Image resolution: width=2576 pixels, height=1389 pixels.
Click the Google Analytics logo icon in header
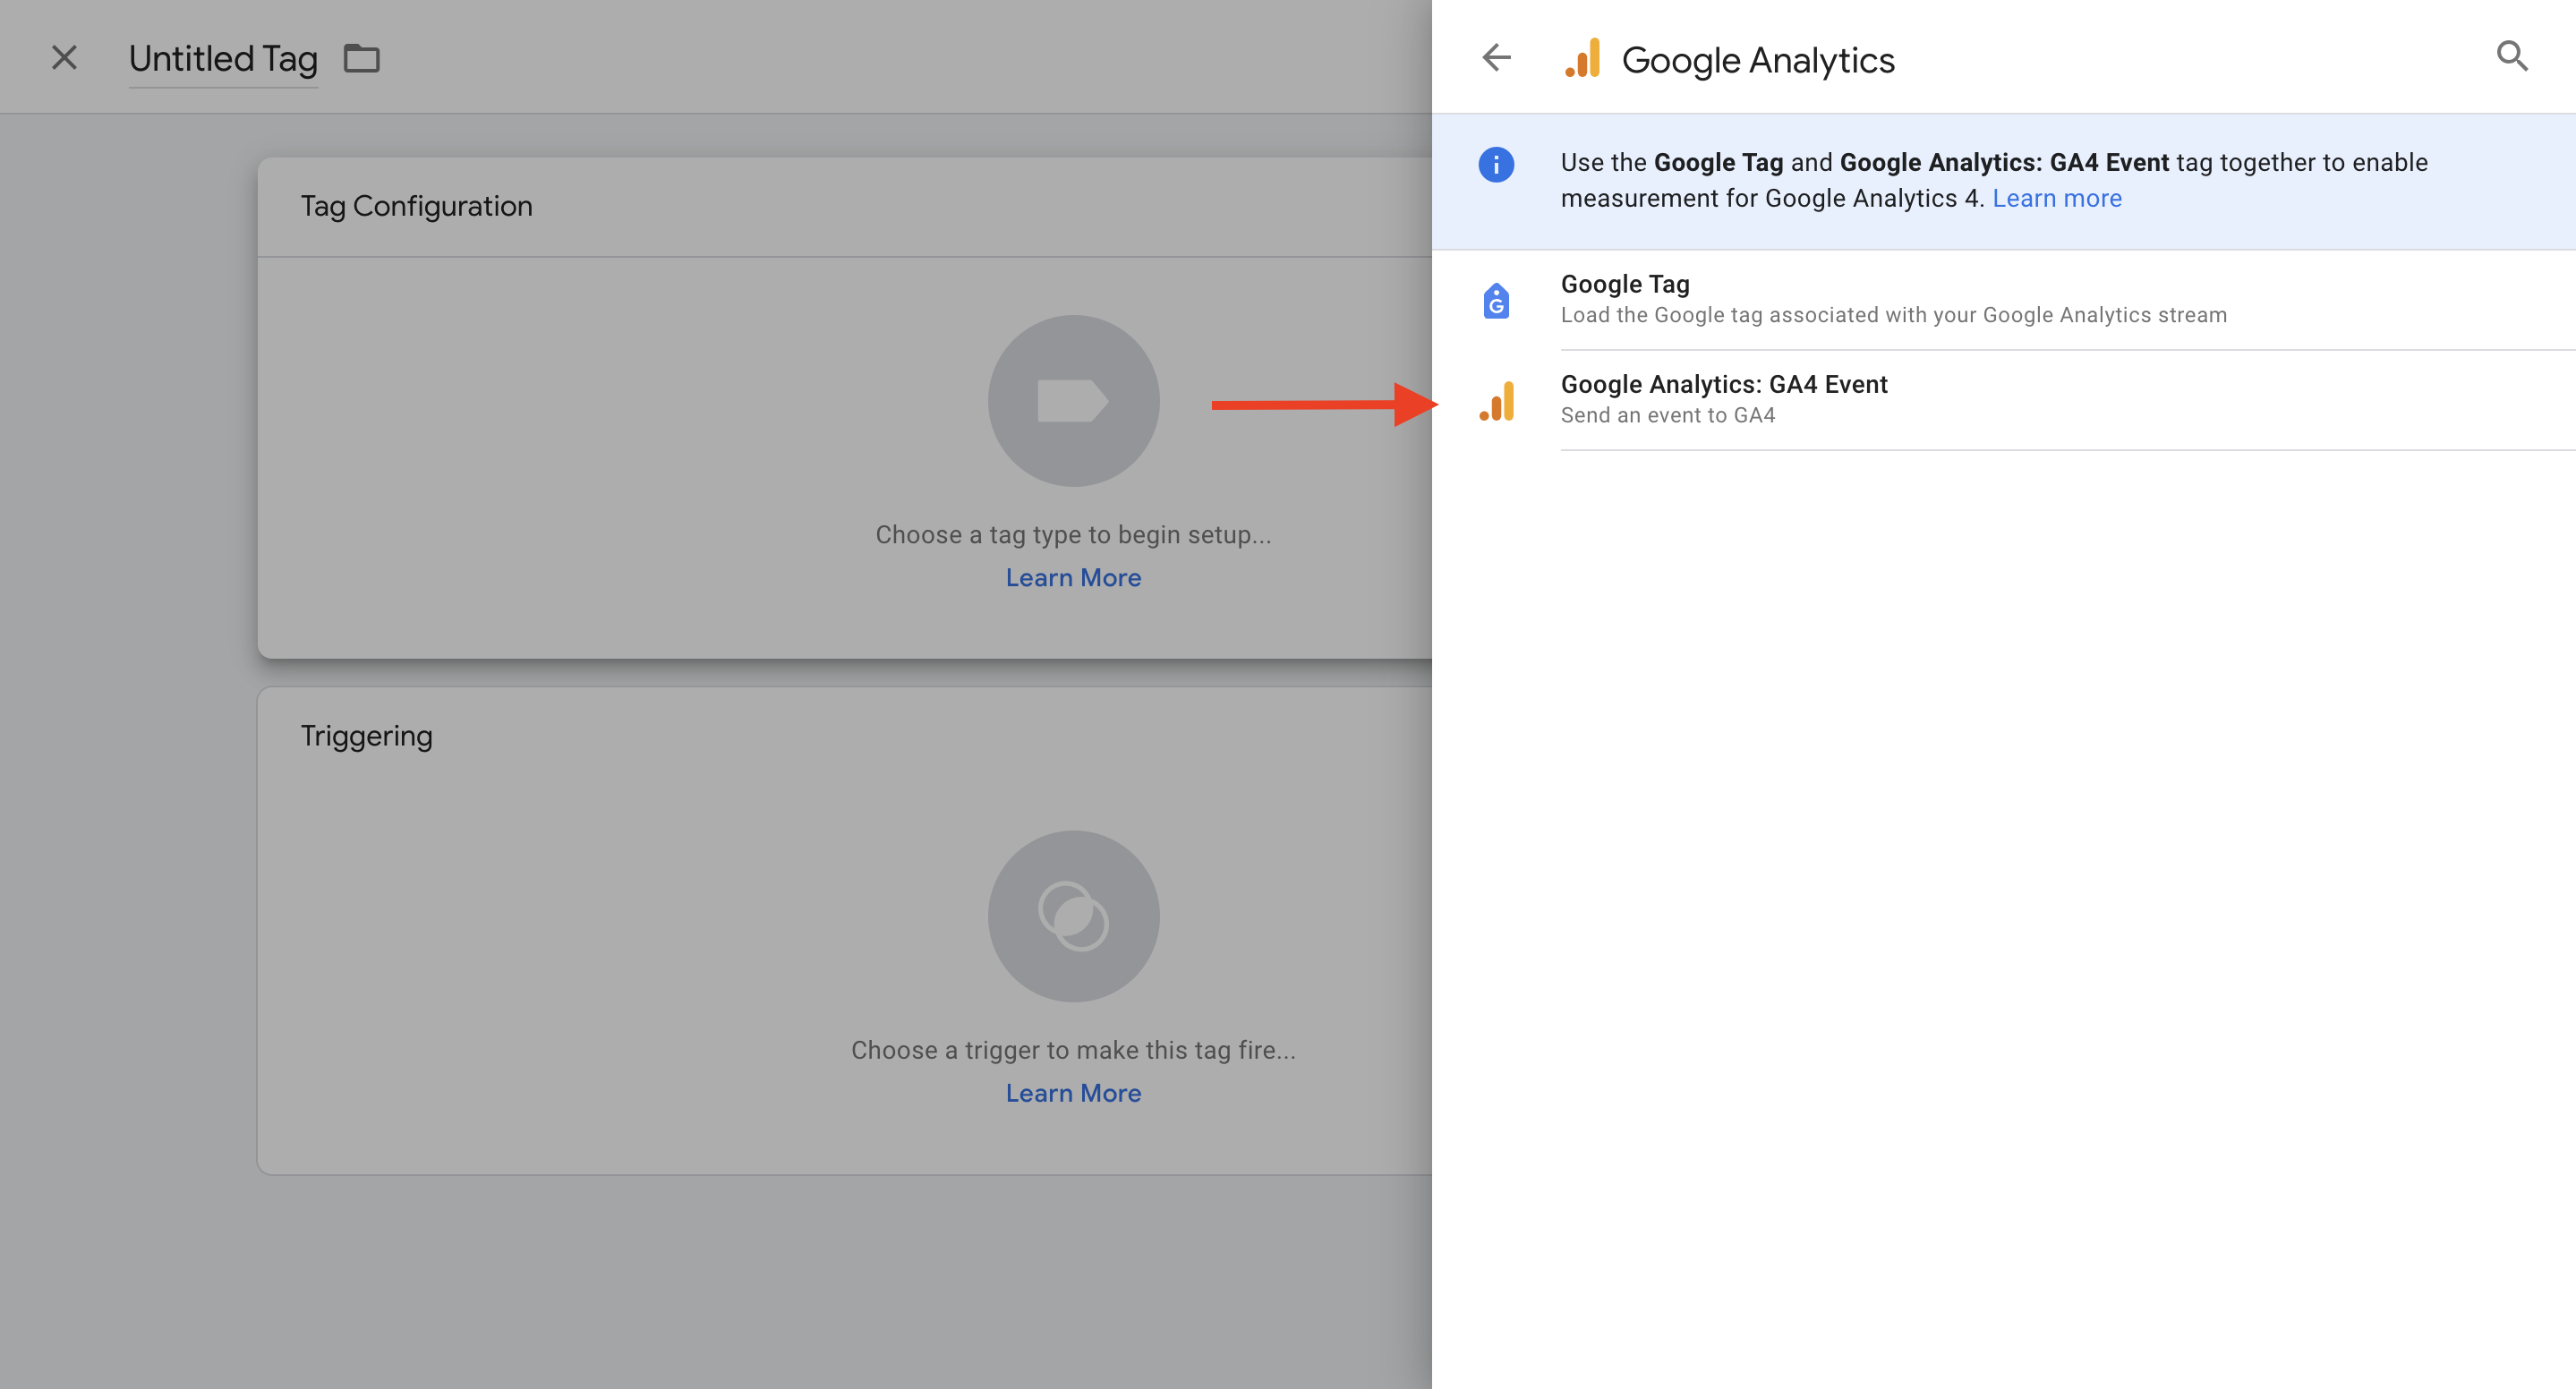coord(1583,59)
